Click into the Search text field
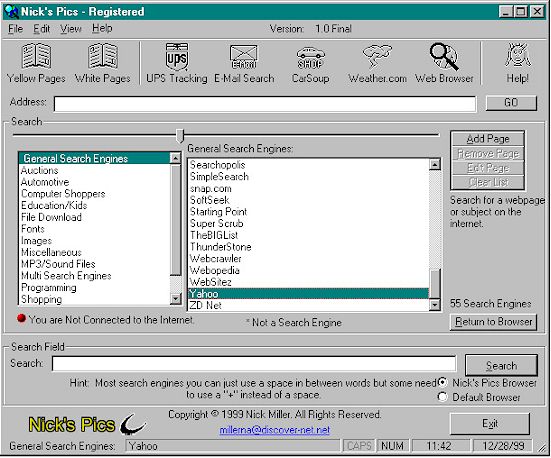Image resolution: width=551 pixels, height=458 pixels. pyautogui.click(x=254, y=363)
